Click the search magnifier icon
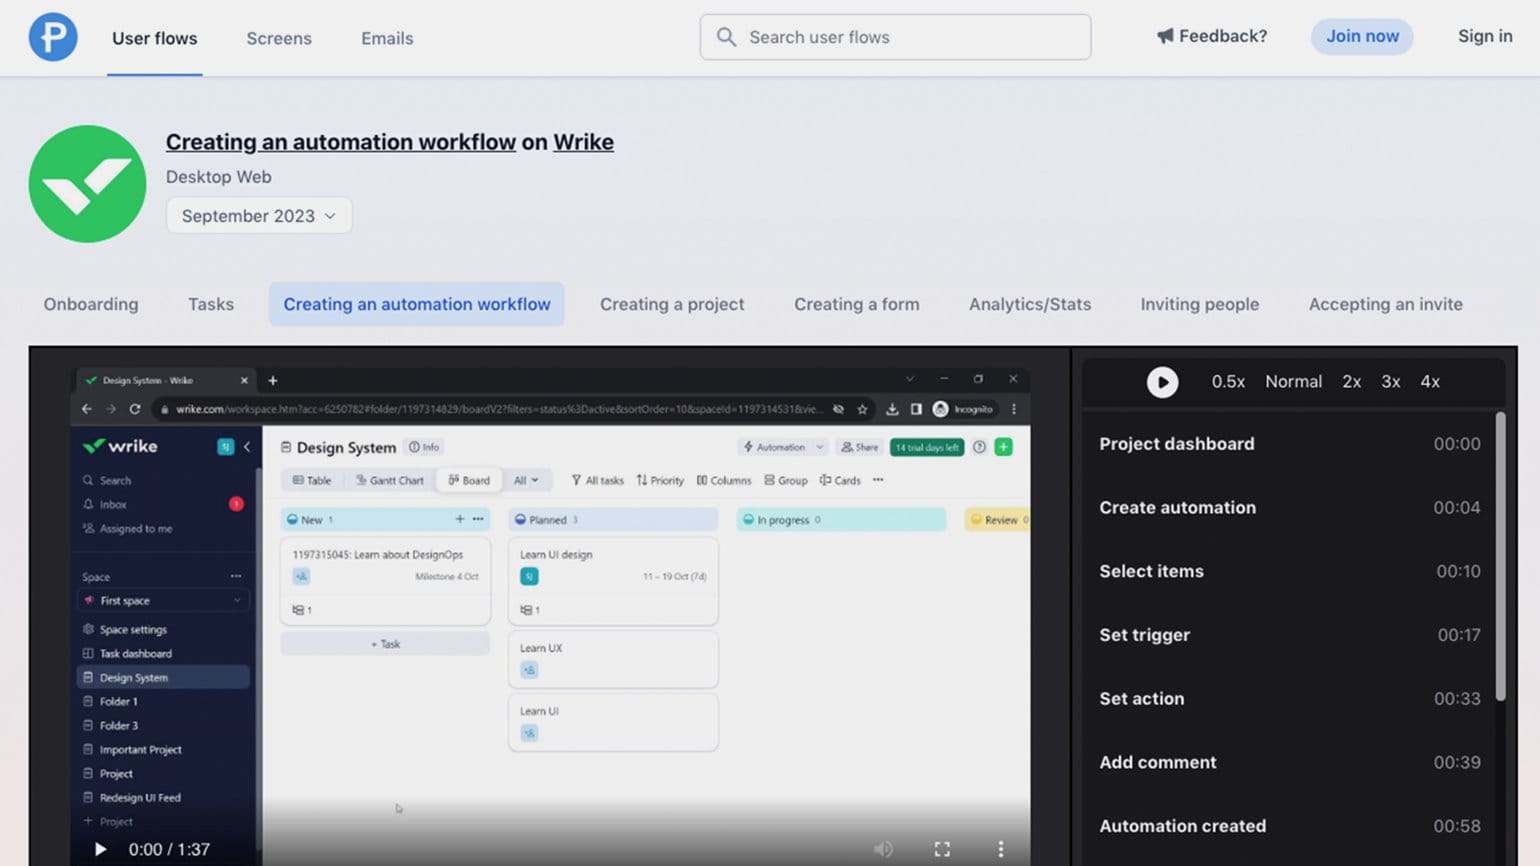This screenshot has height=866, width=1540. [727, 37]
